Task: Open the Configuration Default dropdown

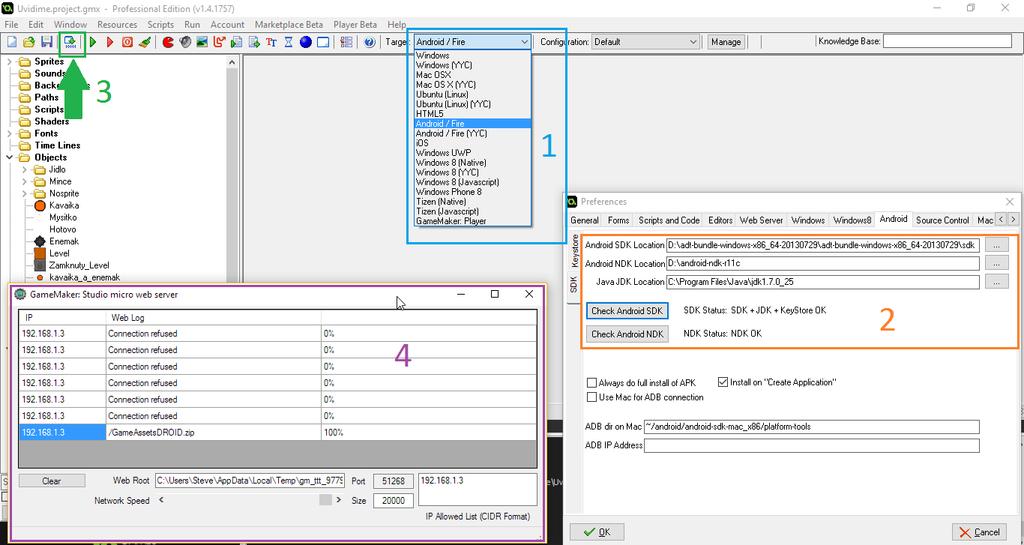Action: [646, 42]
